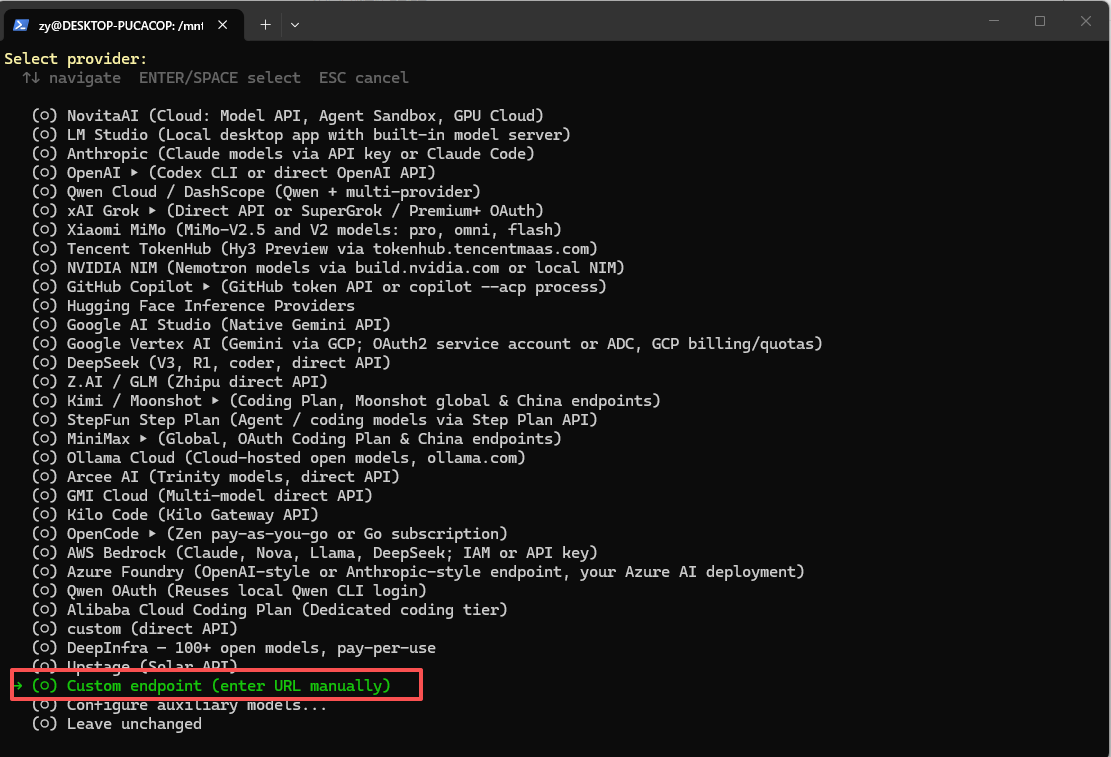Expand the OpenCode submenu arrow
The height and width of the screenshot is (757, 1111).
[x=152, y=534]
